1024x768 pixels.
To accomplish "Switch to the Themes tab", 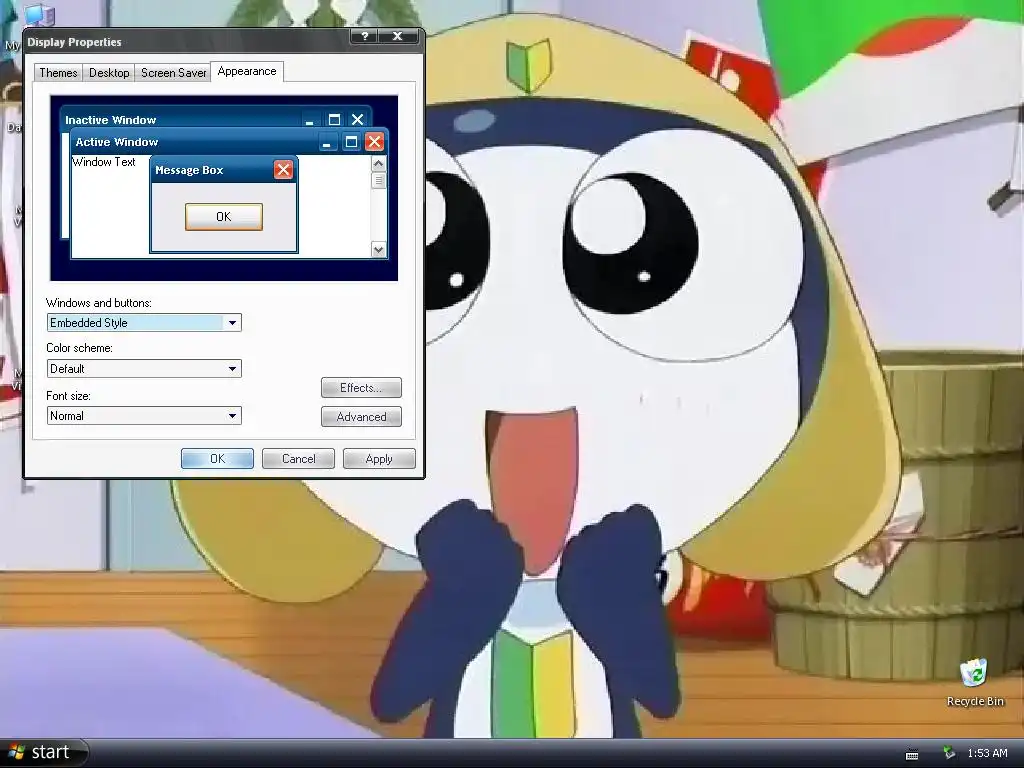I will point(58,72).
